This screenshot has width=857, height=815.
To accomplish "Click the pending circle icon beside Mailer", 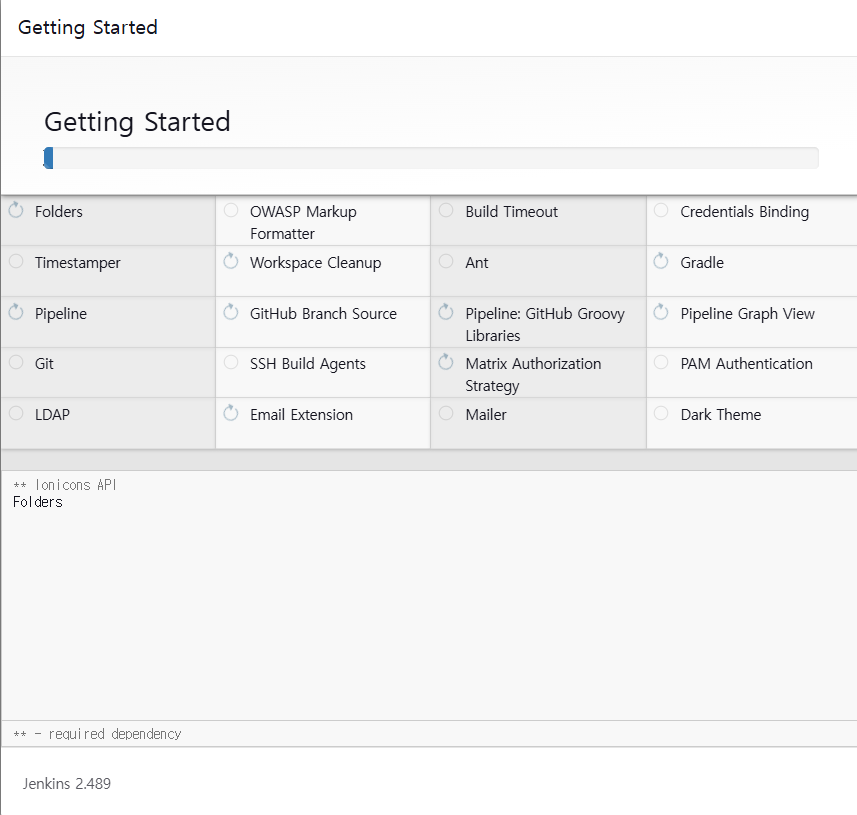I will pos(446,413).
